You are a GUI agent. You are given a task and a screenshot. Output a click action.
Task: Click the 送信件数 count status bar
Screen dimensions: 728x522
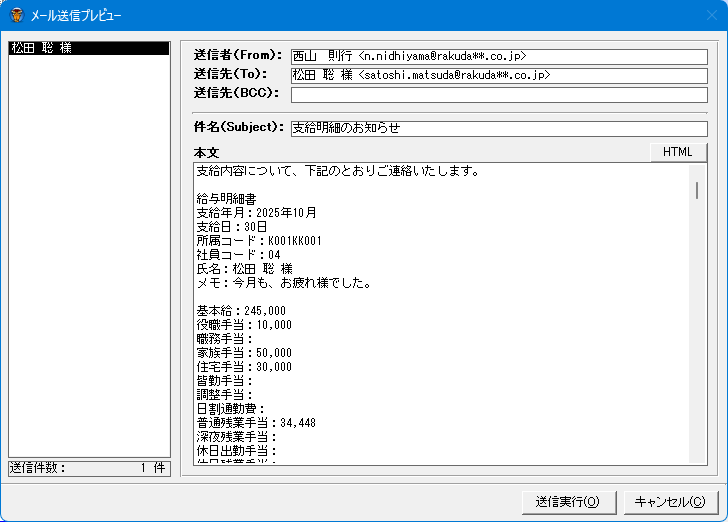(89, 468)
